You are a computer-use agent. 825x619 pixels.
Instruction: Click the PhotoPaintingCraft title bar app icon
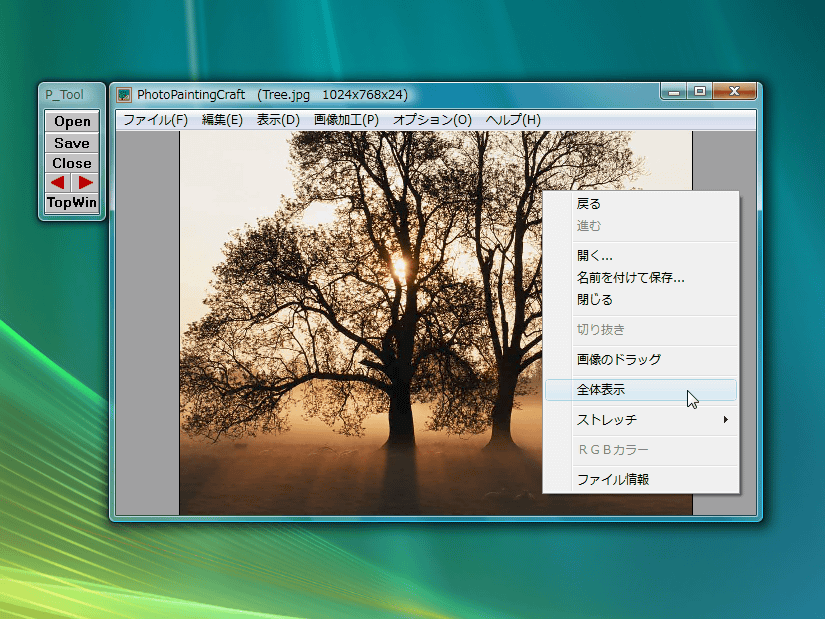pyautogui.click(x=124, y=95)
